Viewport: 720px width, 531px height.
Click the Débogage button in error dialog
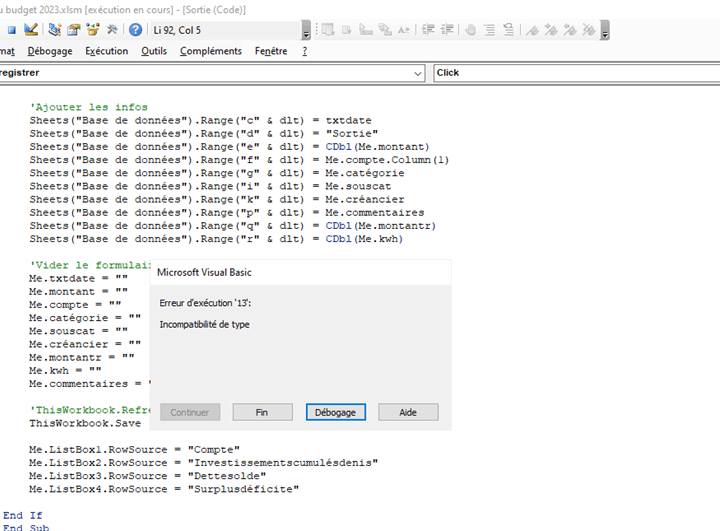pyautogui.click(x=336, y=412)
